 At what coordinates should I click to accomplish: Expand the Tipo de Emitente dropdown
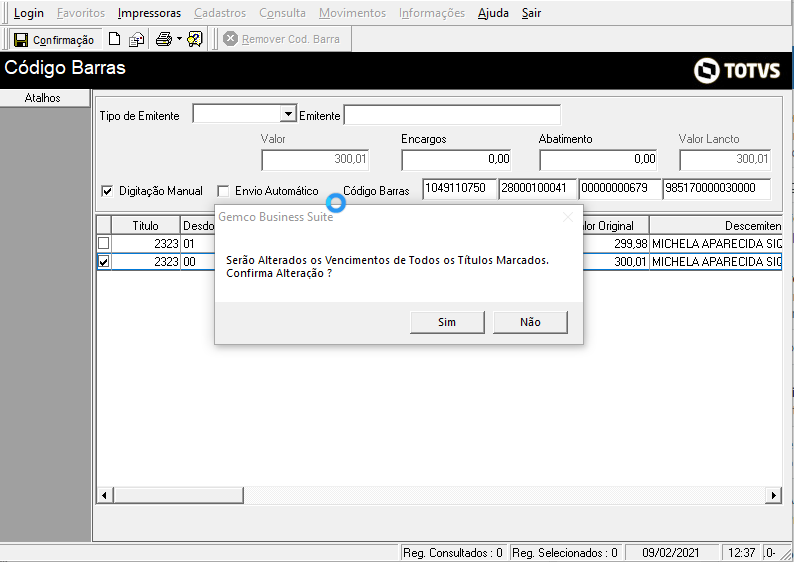(288, 114)
